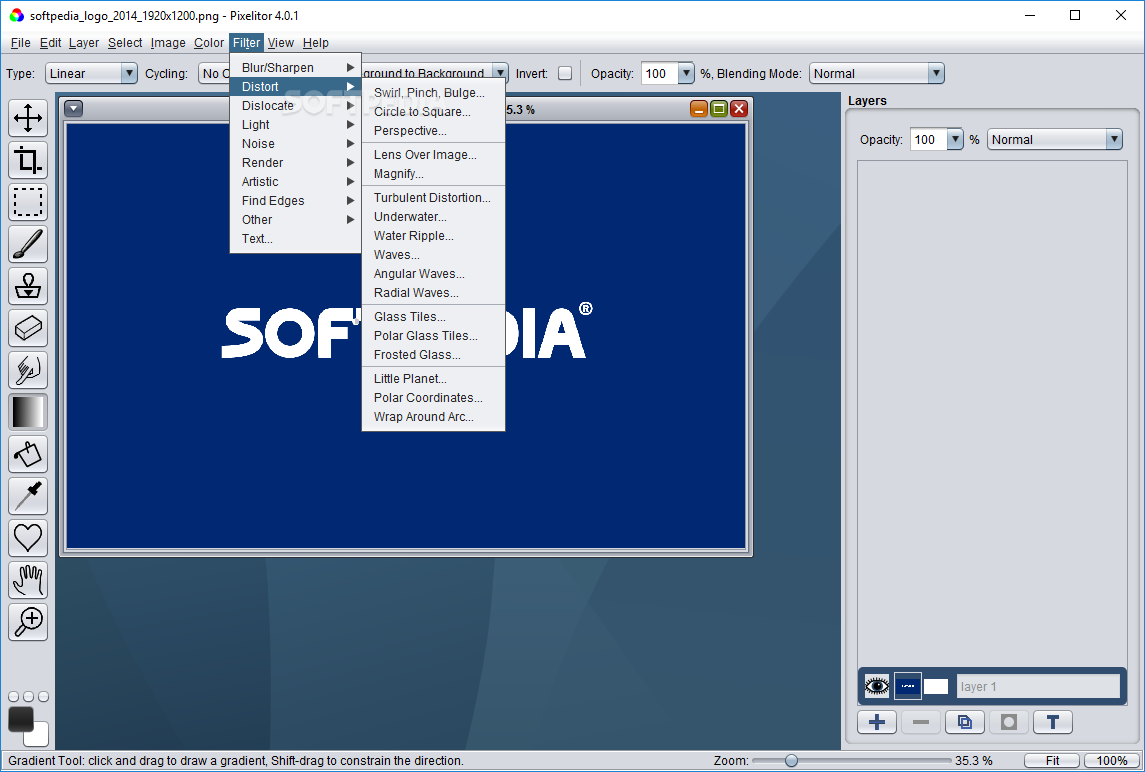Toggle visibility eye of layer 1
This screenshot has height=772, width=1145.
pos(877,687)
